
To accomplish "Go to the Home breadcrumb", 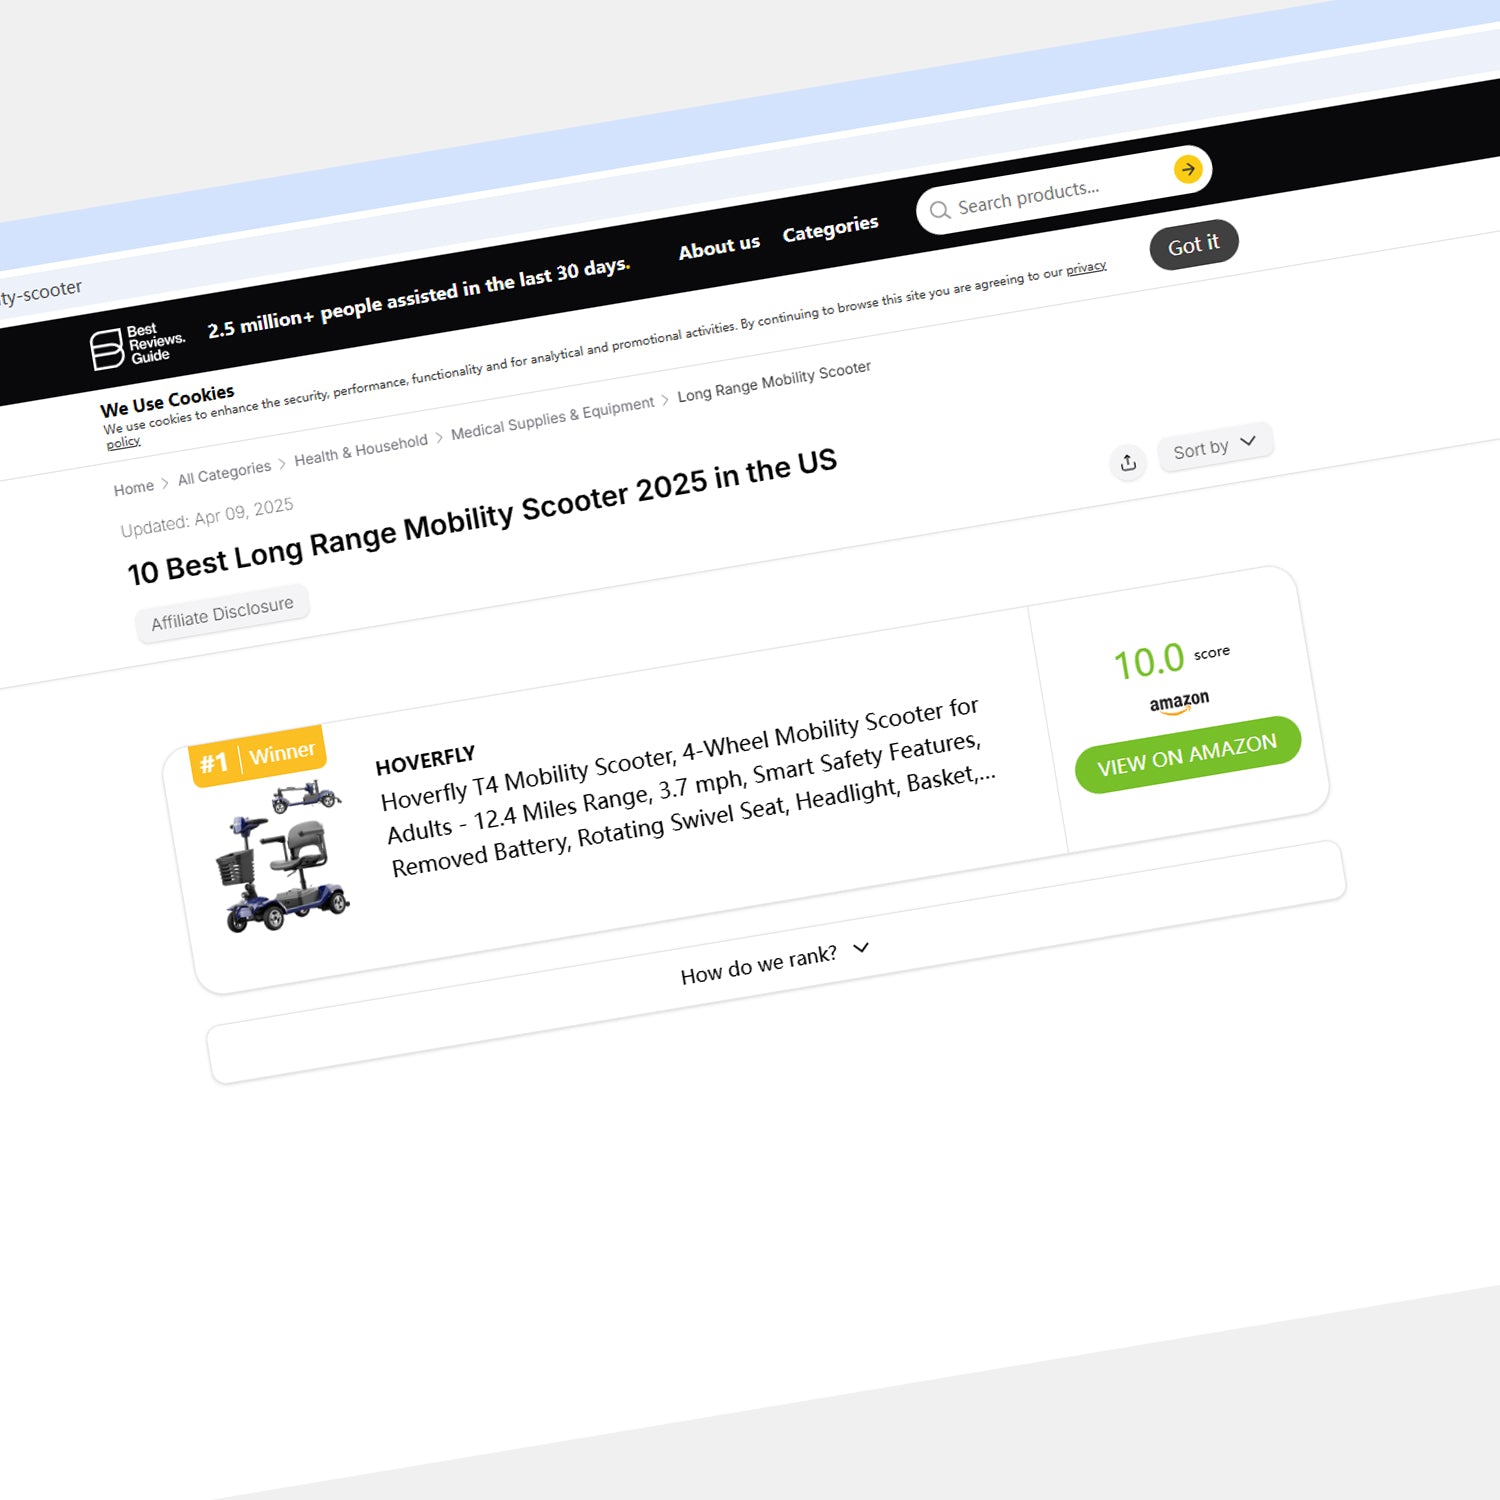I will (x=133, y=488).
